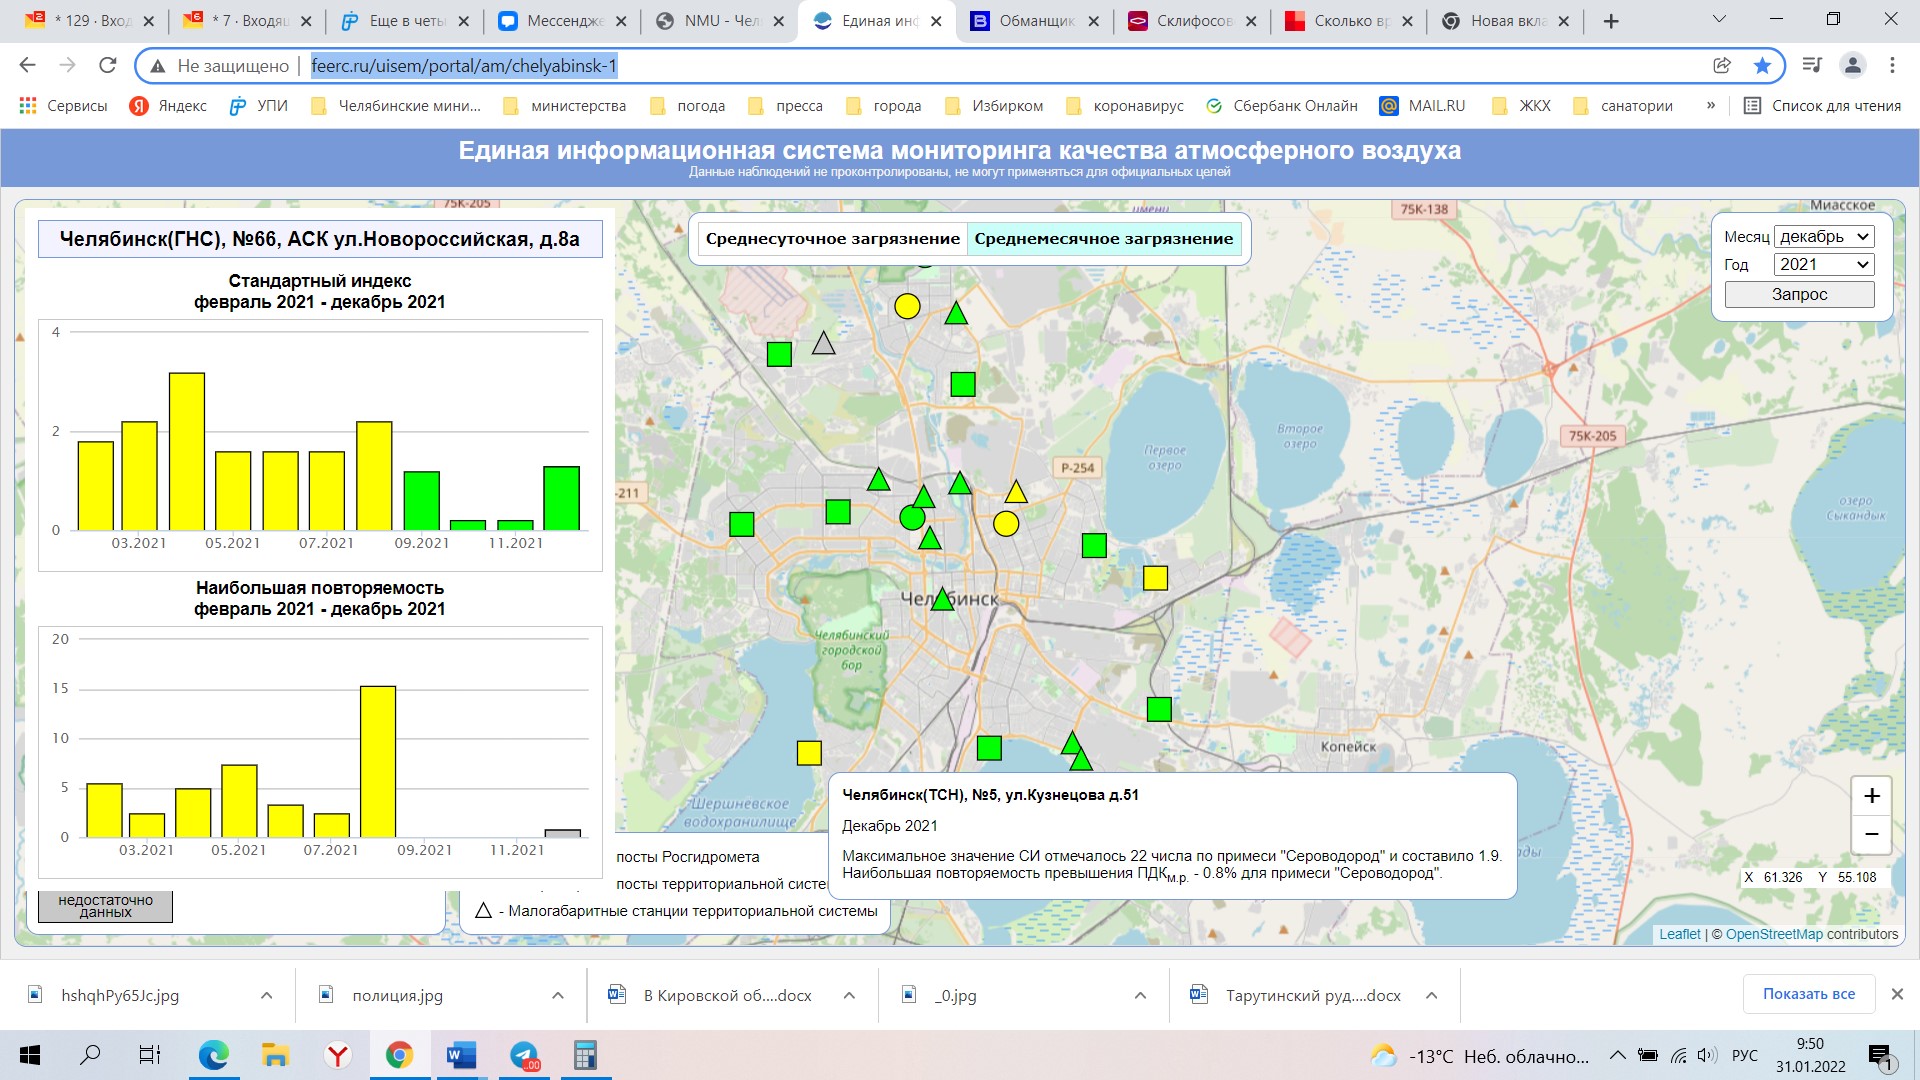The height and width of the screenshot is (1080, 1920).
Task: Open Calculator from the taskbar
Action: (585, 1055)
